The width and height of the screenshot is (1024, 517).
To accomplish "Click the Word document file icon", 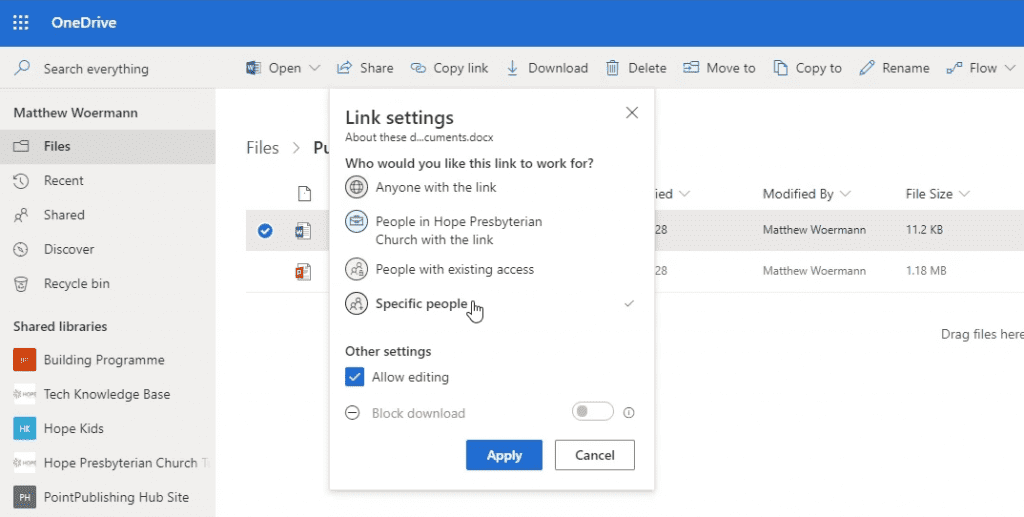I will click(303, 230).
